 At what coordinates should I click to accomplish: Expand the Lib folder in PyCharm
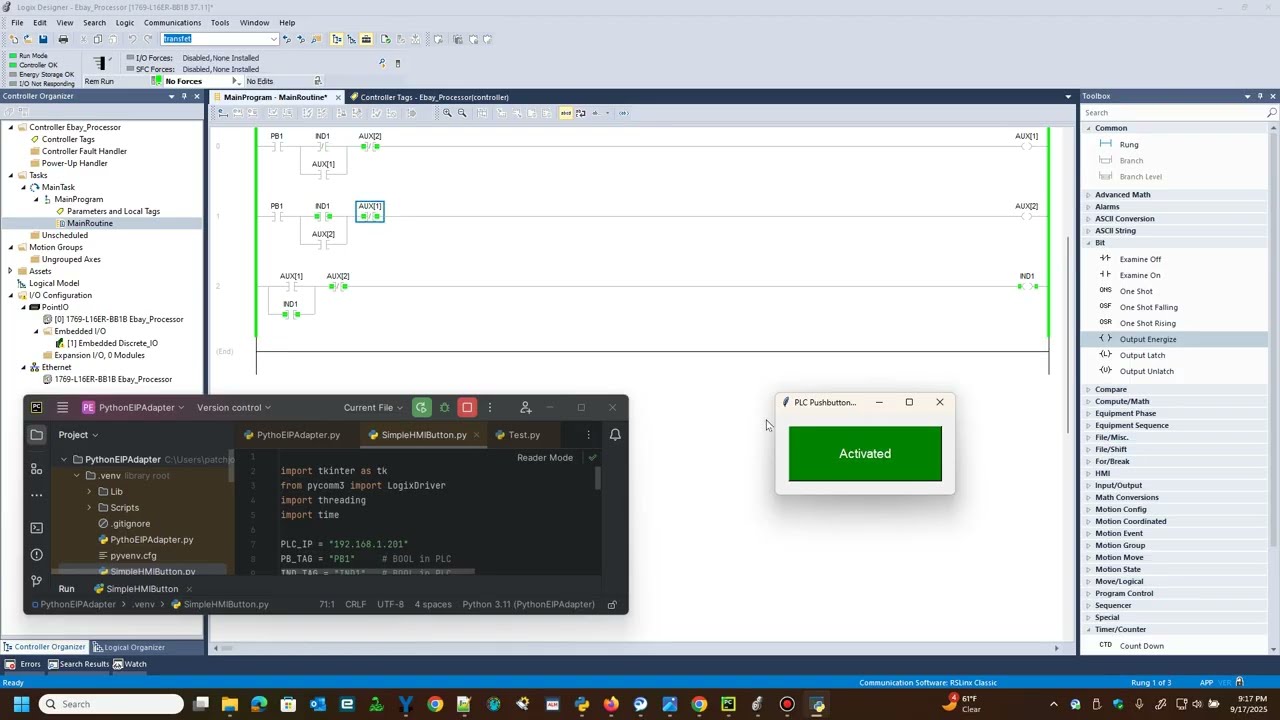click(89, 492)
